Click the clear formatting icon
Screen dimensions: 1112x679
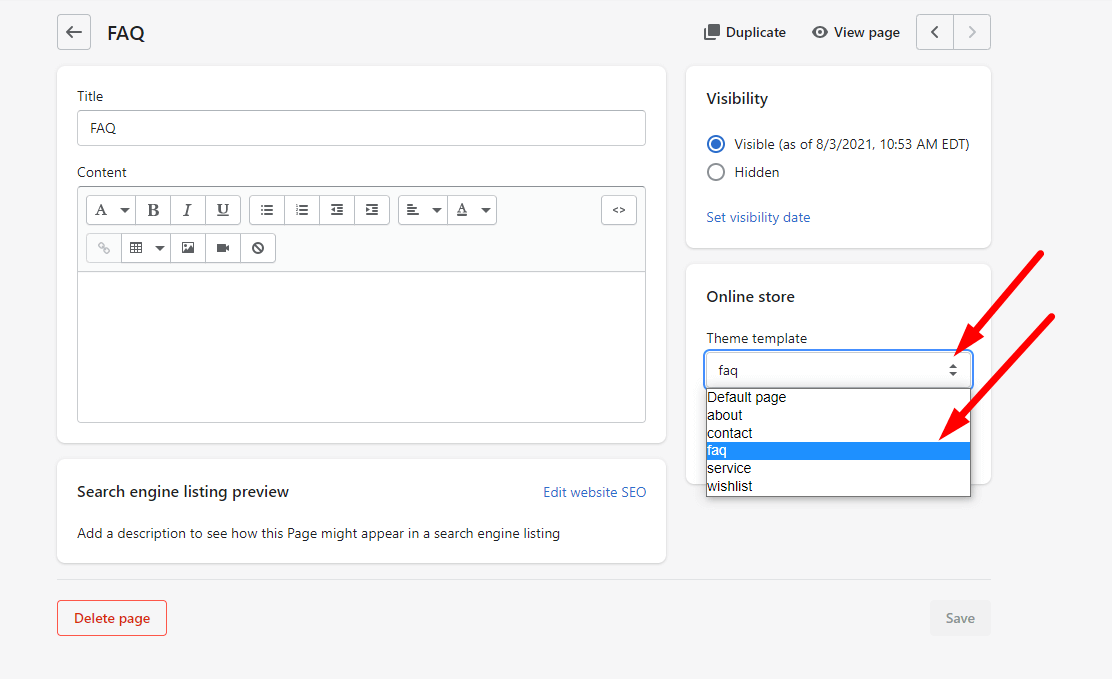258,248
